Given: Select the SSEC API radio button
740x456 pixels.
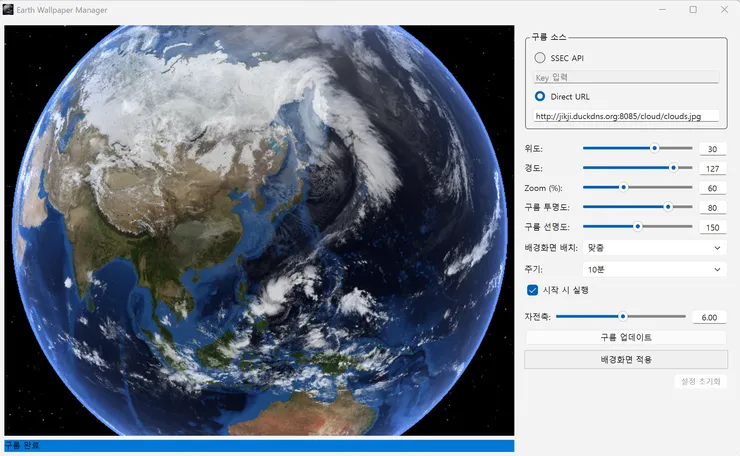Looking at the screenshot, I should click(x=539, y=58).
